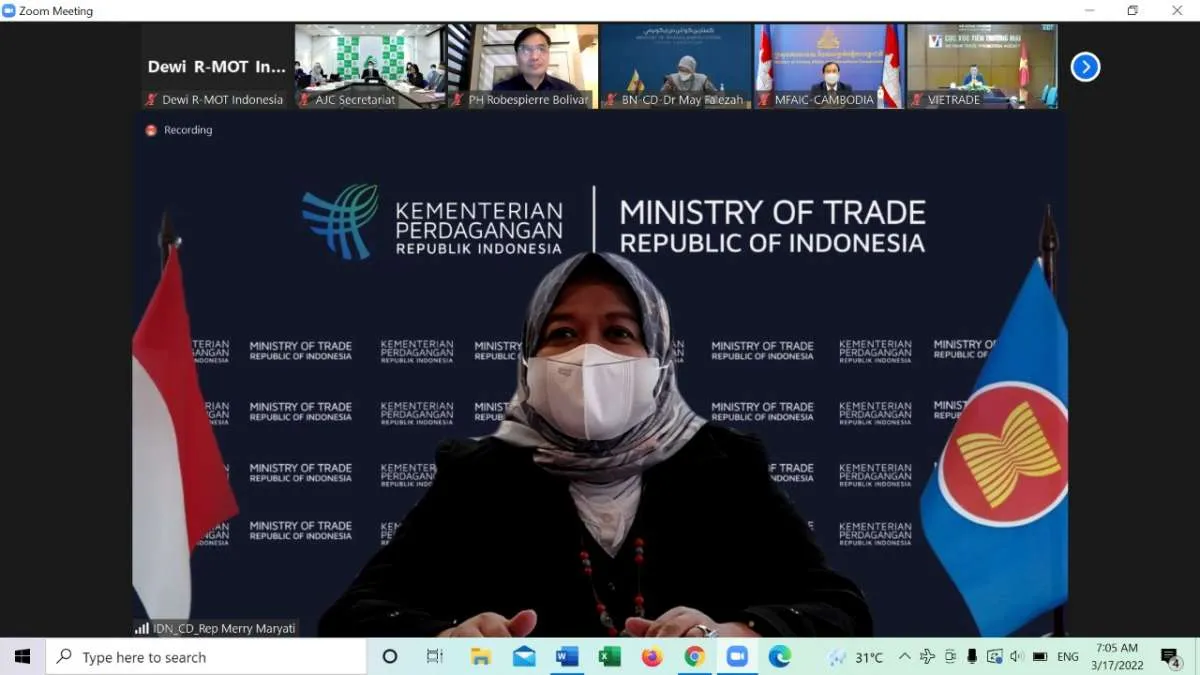Click the Task View icon

click(434, 657)
